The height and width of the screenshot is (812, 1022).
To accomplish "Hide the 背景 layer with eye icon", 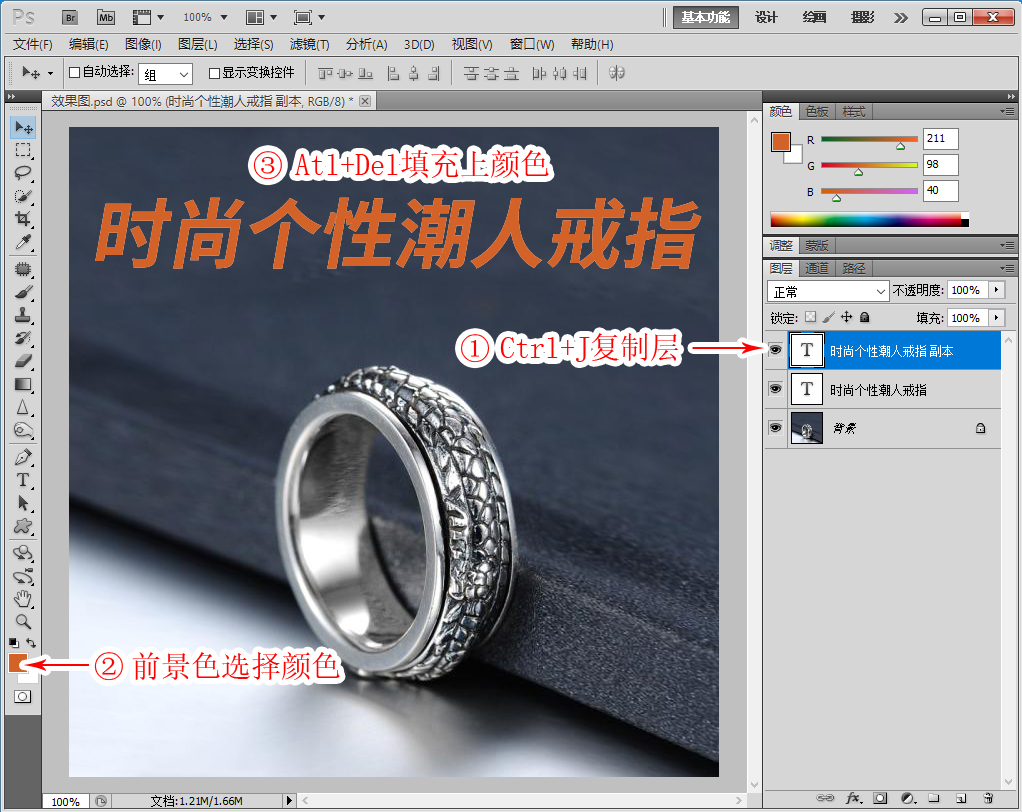I will (x=775, y=428).
